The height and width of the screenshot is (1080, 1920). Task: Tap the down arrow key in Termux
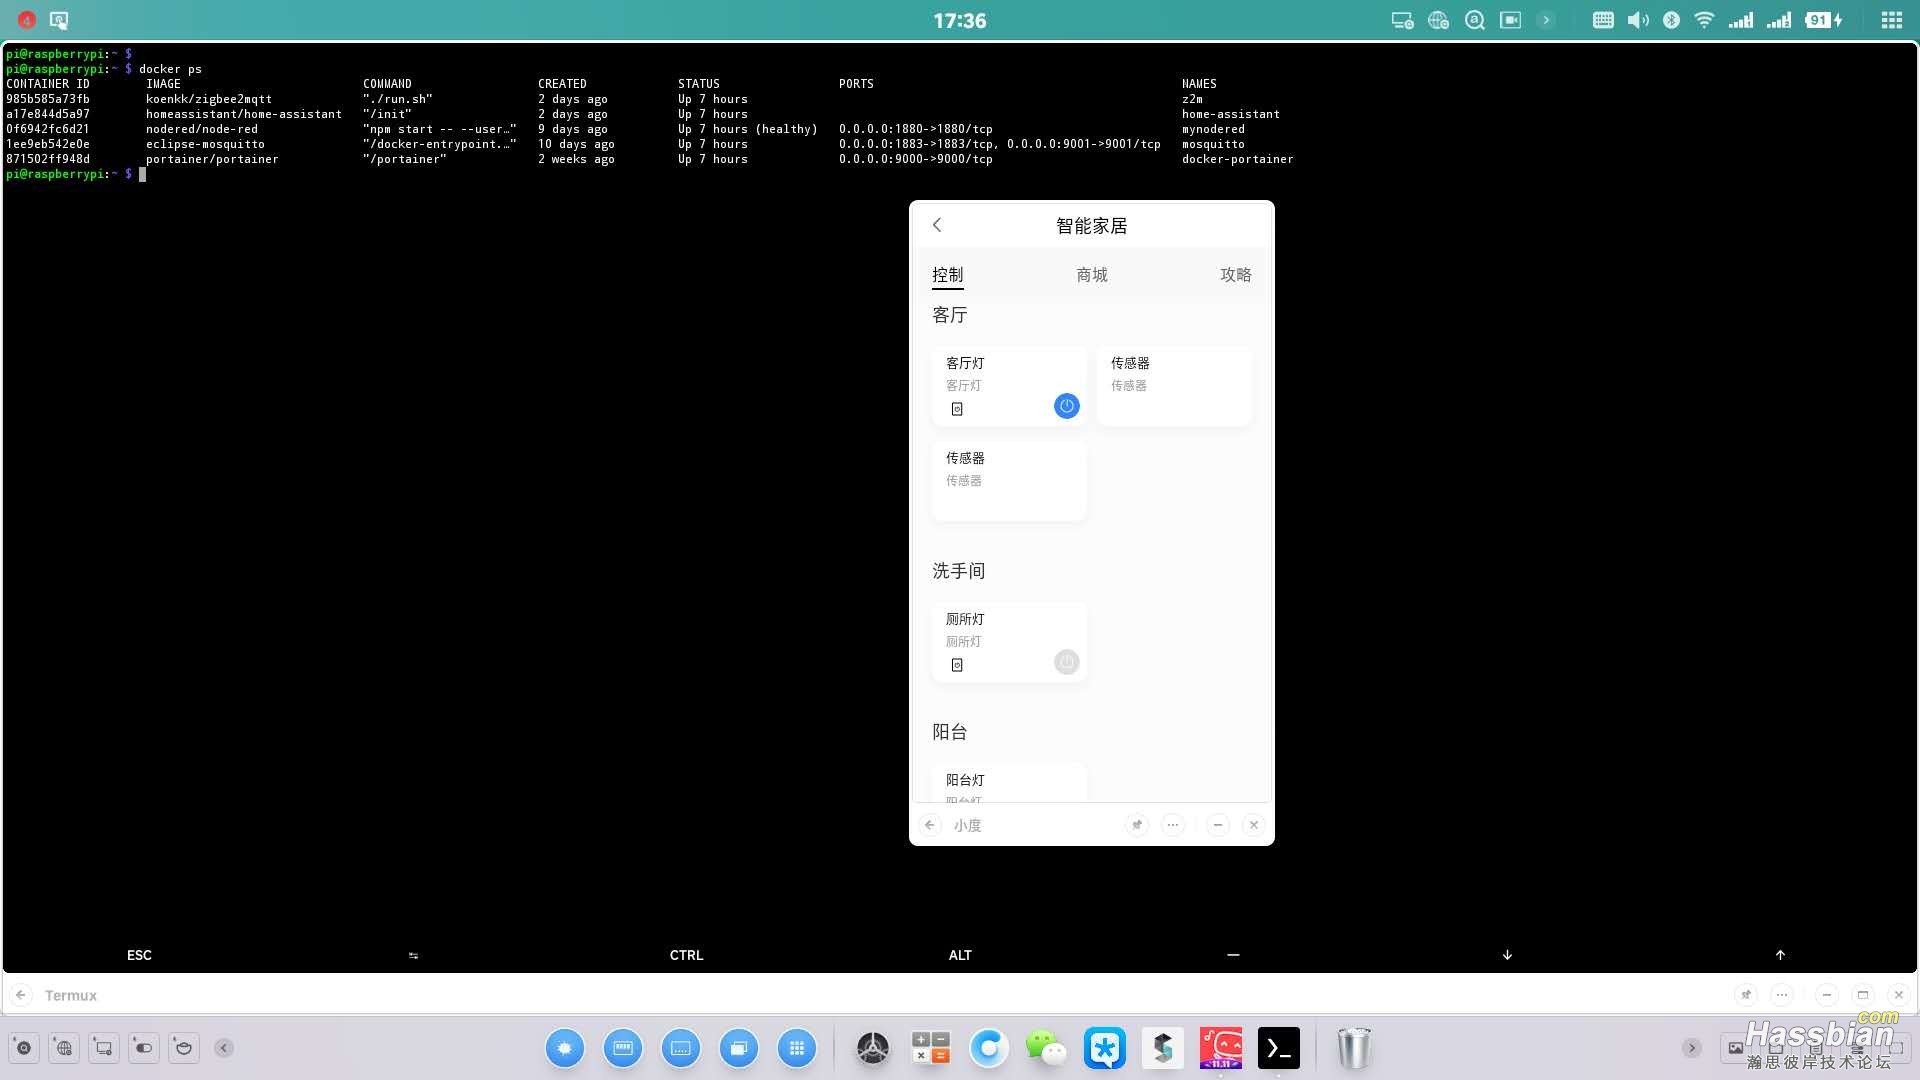point(1507,955)
